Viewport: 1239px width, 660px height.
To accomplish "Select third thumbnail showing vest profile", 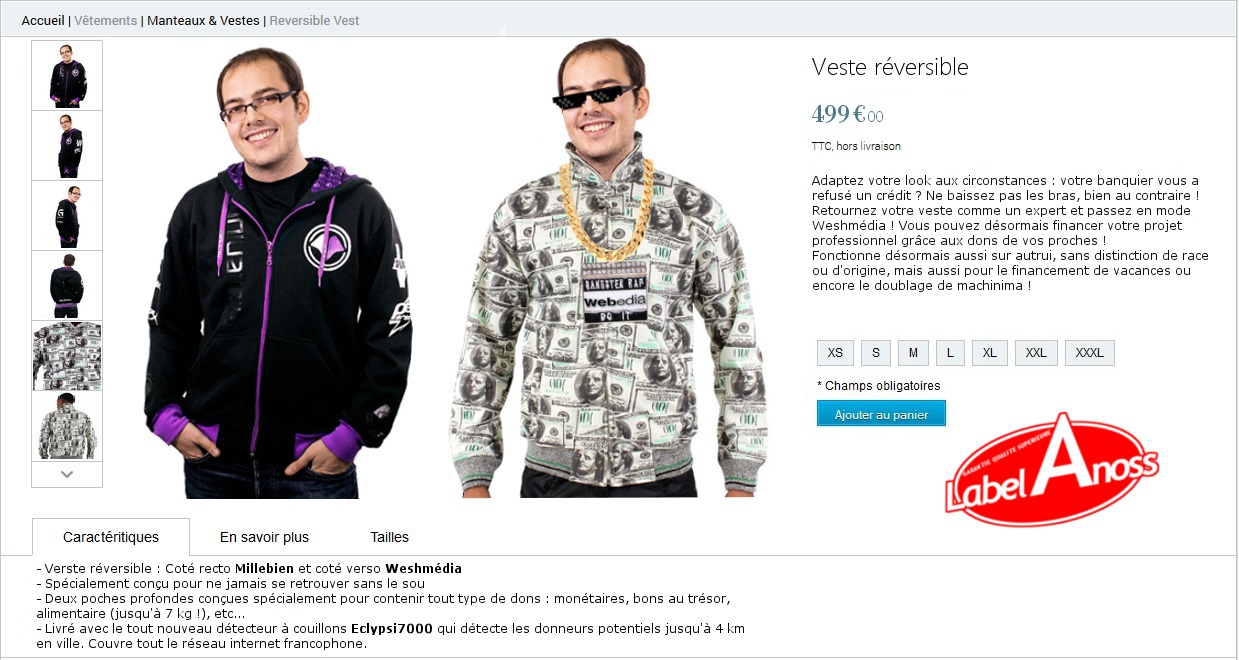I will [67, 215].
